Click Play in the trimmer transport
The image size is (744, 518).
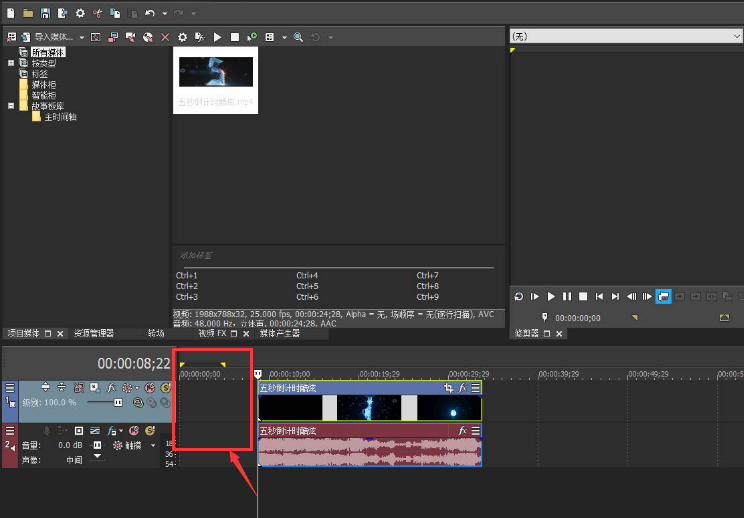coord(551,296)
